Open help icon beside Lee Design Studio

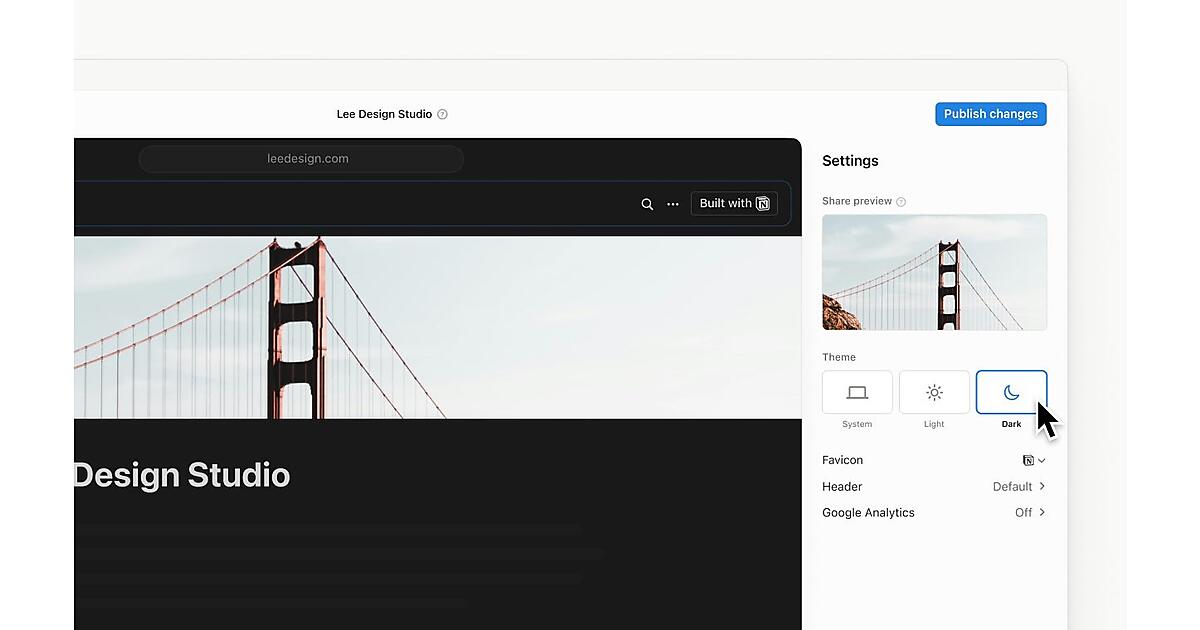tap(443, 114)
